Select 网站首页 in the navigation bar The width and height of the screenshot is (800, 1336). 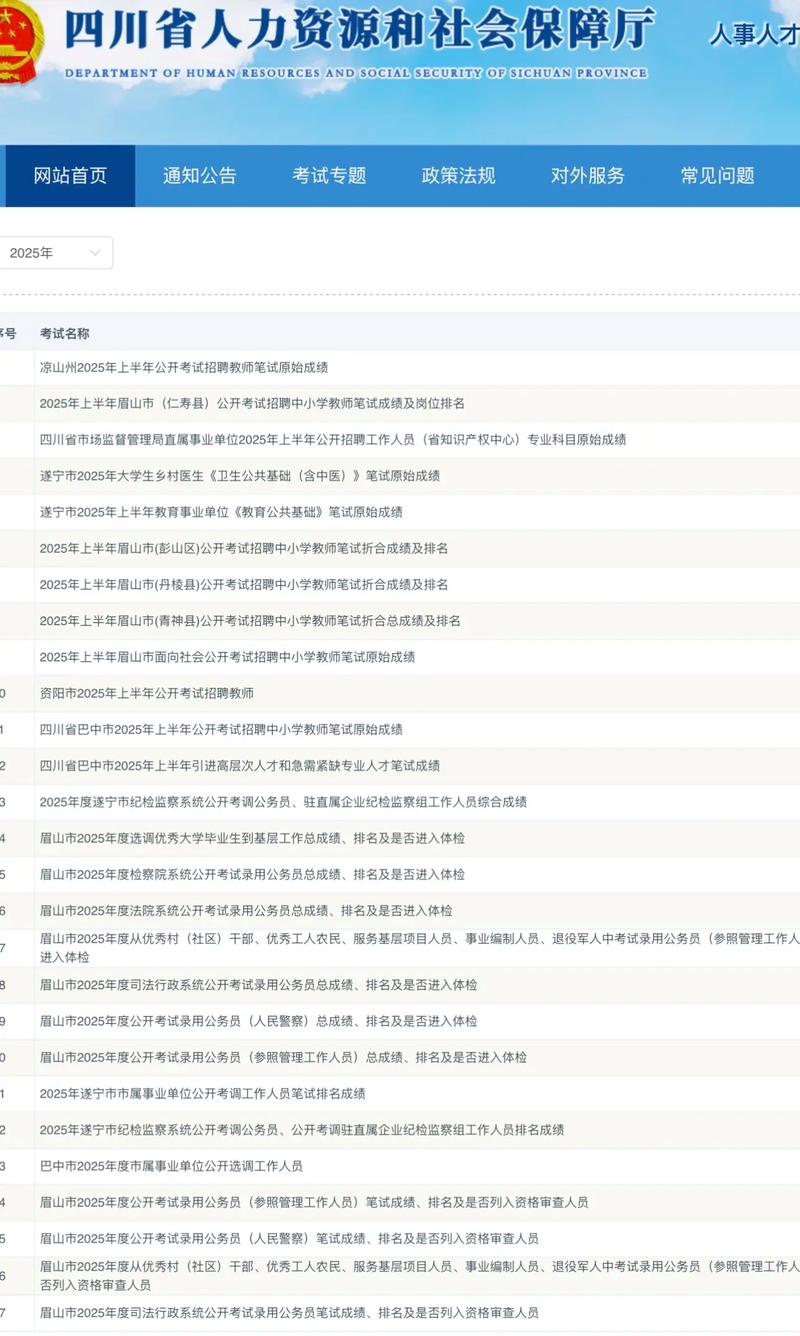68,176
